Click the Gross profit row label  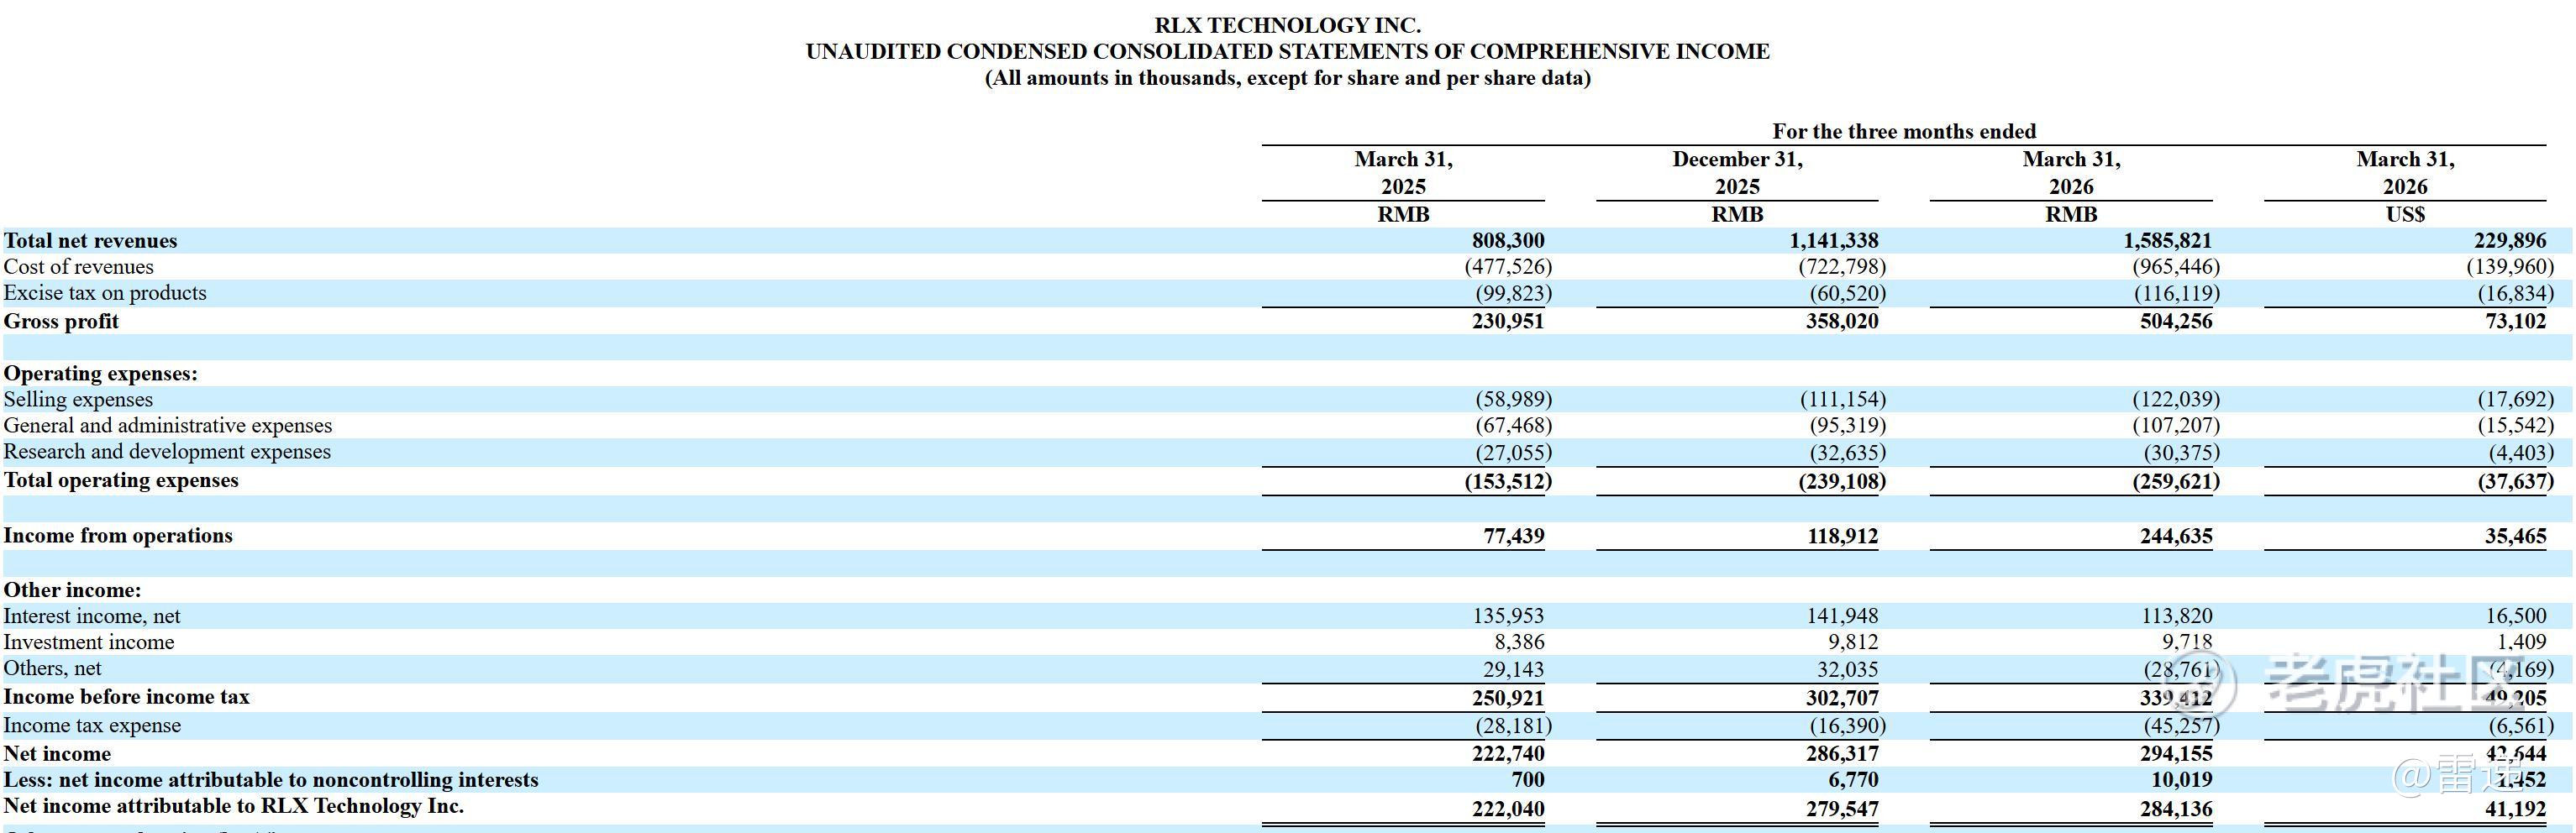[x=61, y=321]
